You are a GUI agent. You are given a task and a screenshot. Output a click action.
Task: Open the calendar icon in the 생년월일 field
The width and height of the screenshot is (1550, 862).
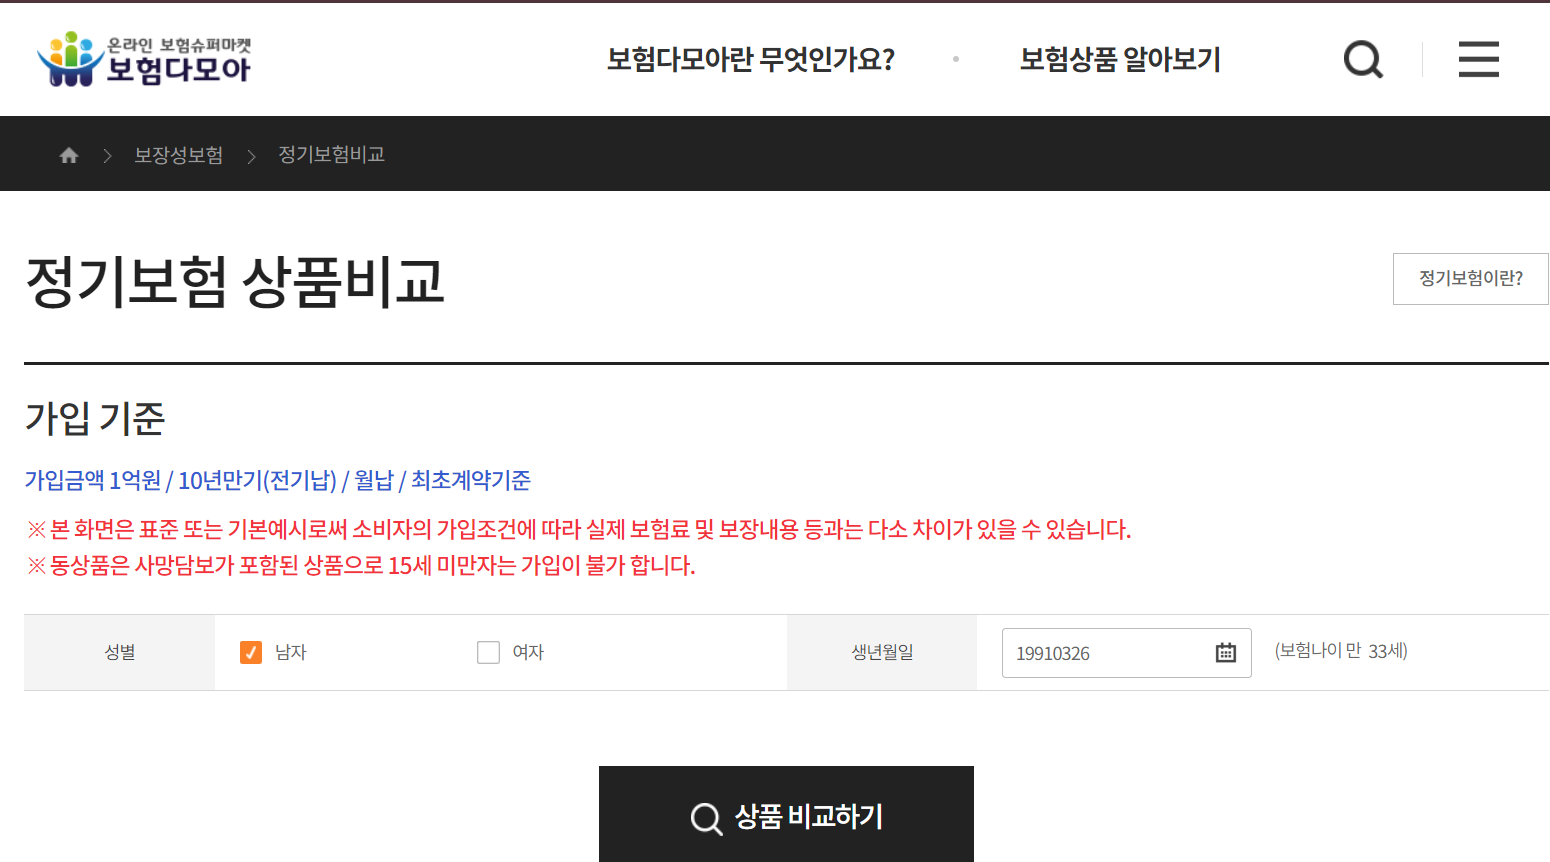point(1228,652)
